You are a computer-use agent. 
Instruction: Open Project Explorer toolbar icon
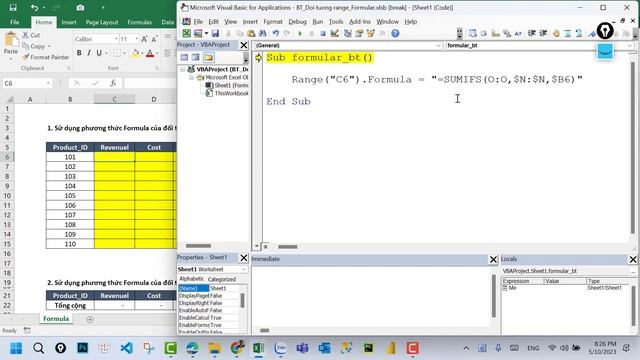coord(348,33)
